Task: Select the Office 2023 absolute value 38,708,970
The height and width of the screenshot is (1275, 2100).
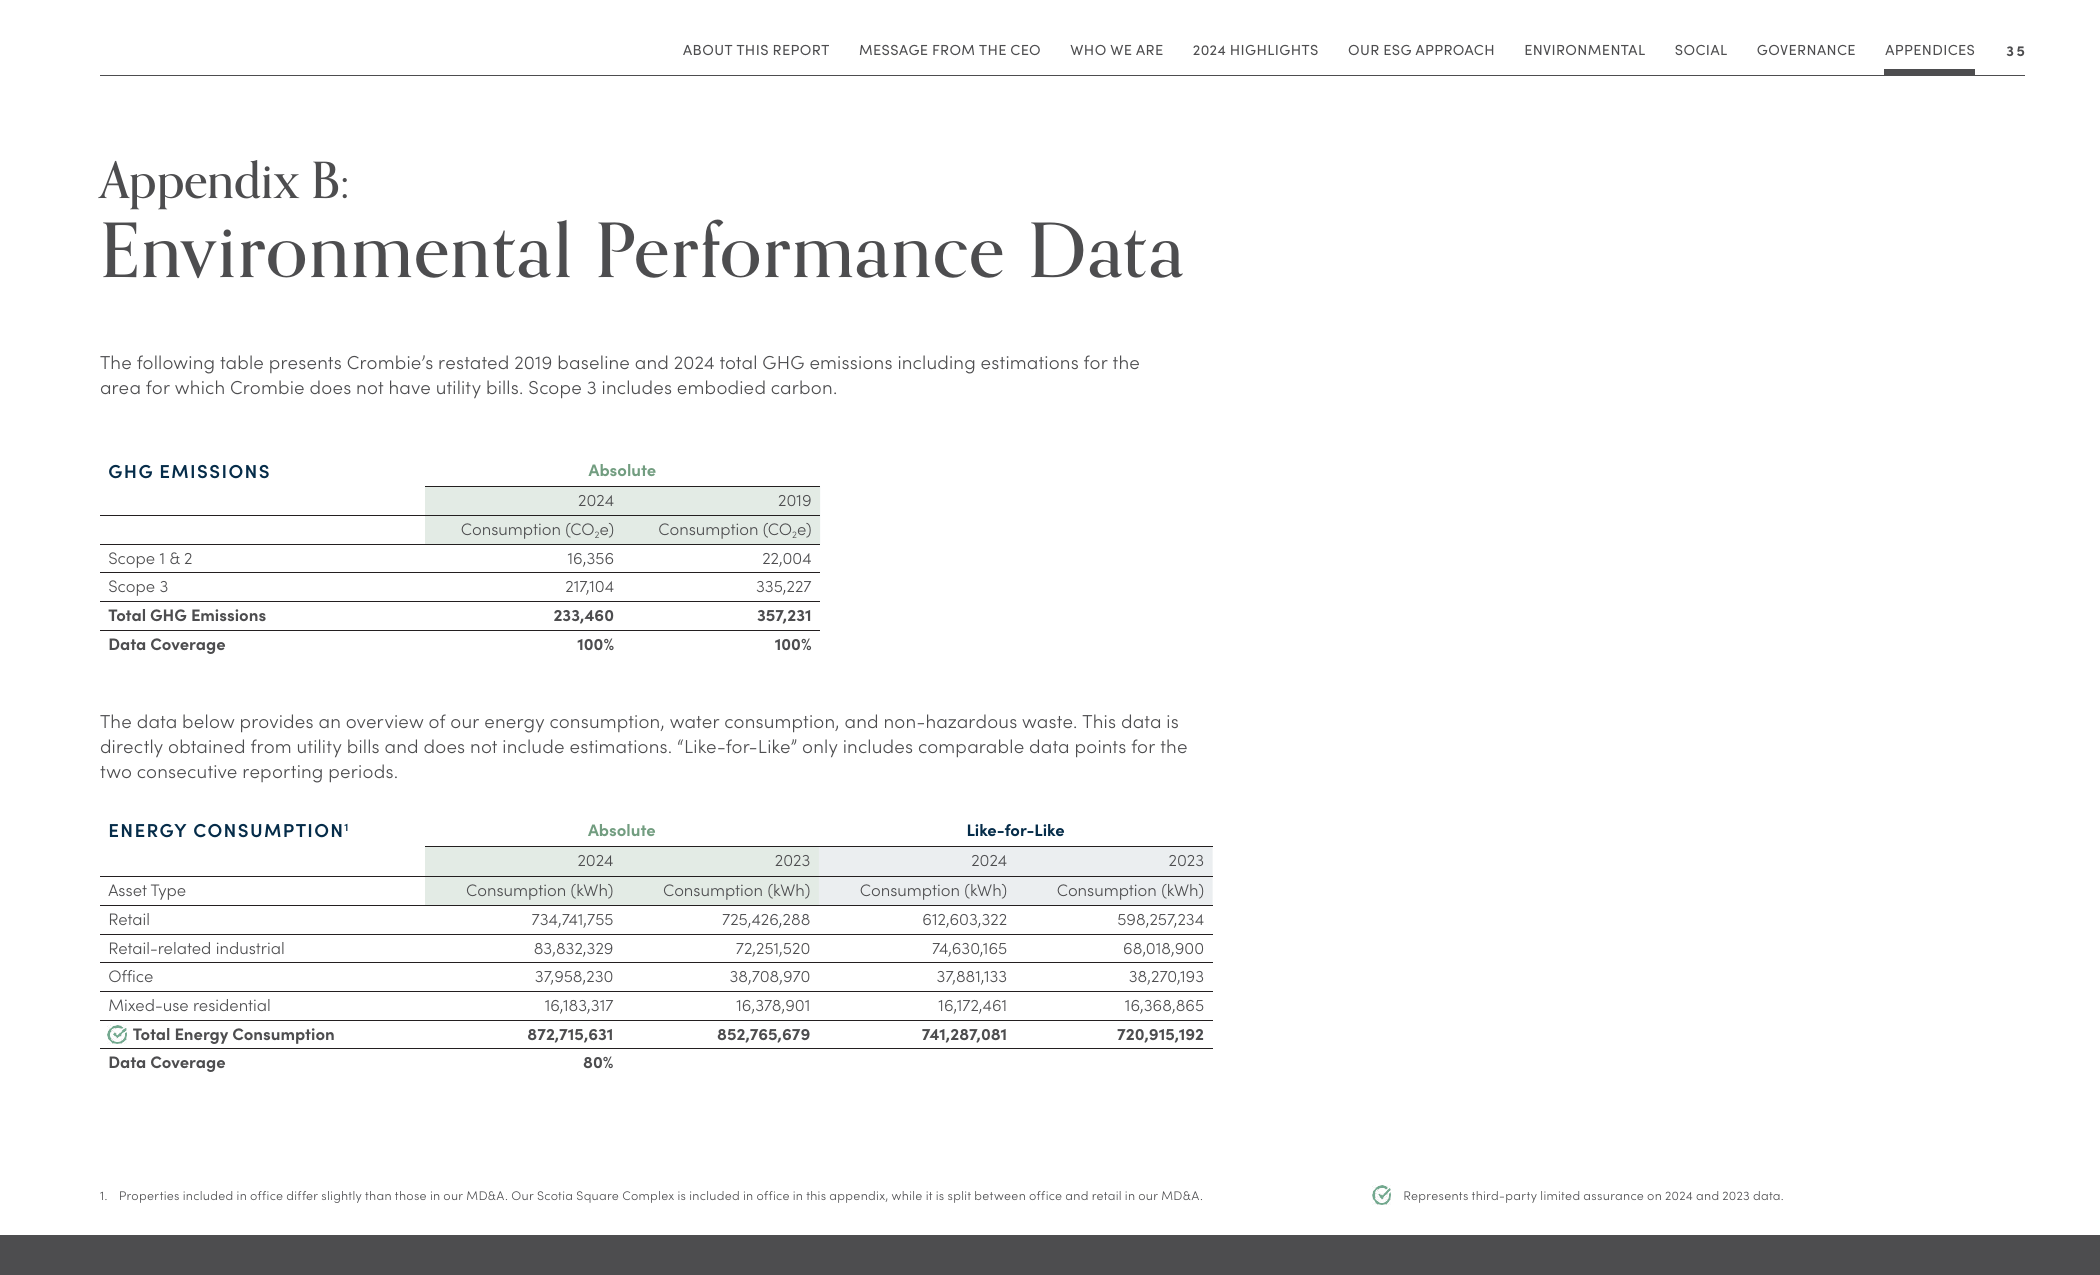Action: coord(769,977)
